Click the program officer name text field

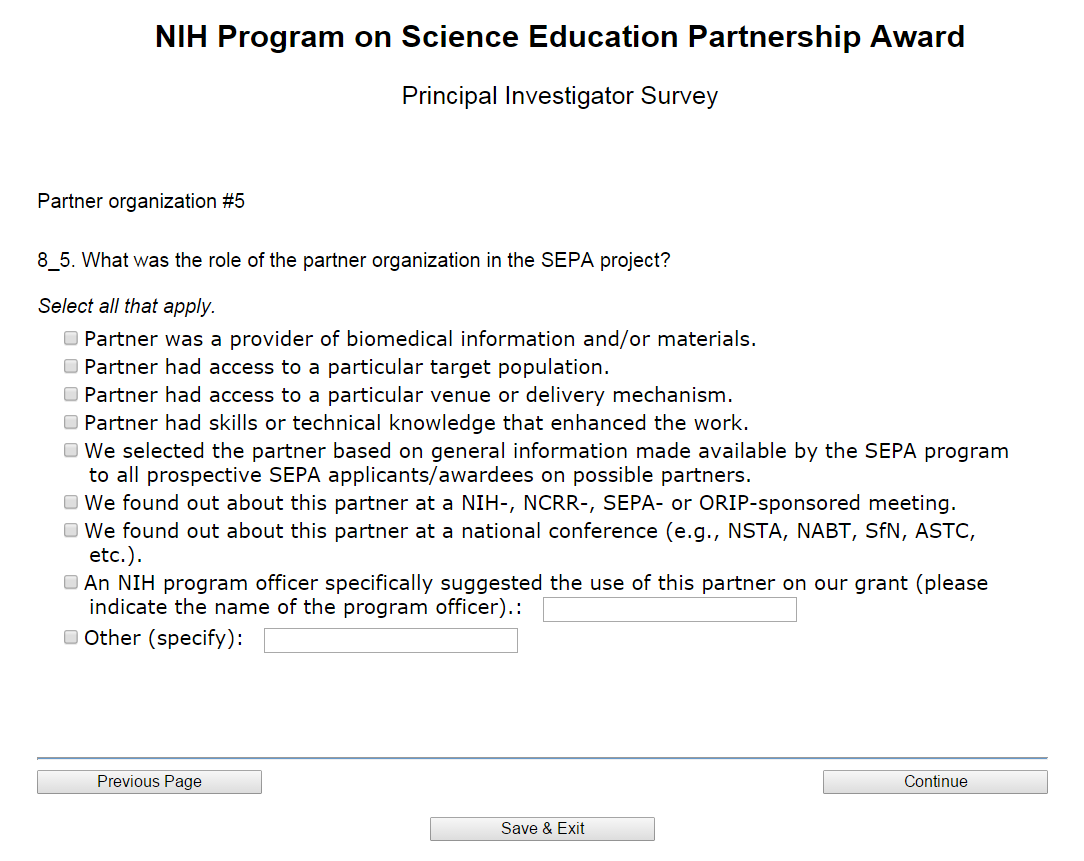pos(669,609)
